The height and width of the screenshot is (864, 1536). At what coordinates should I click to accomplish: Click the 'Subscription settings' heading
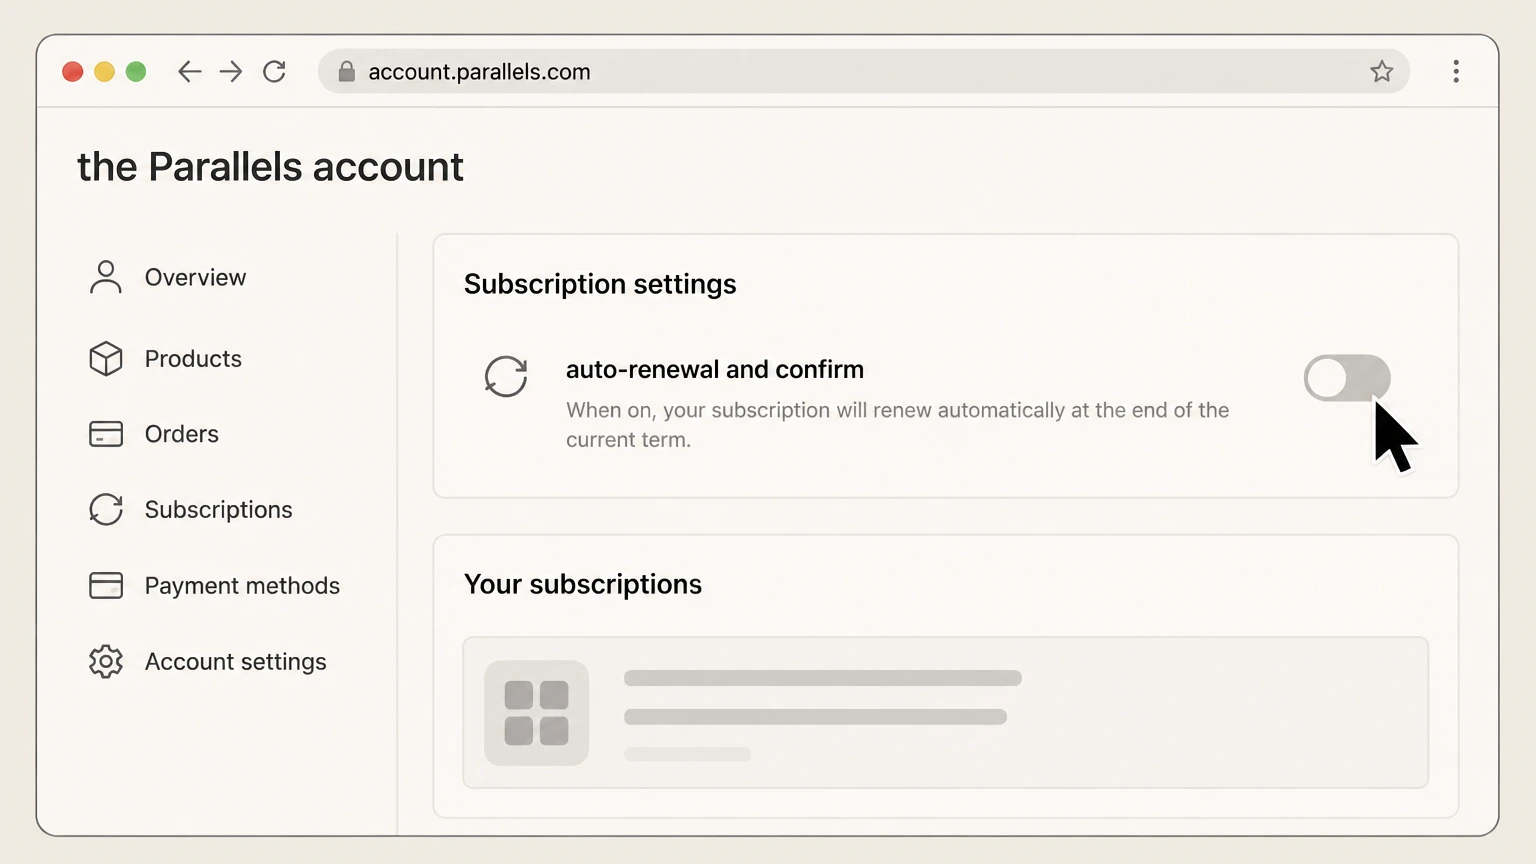coord(600,284)
